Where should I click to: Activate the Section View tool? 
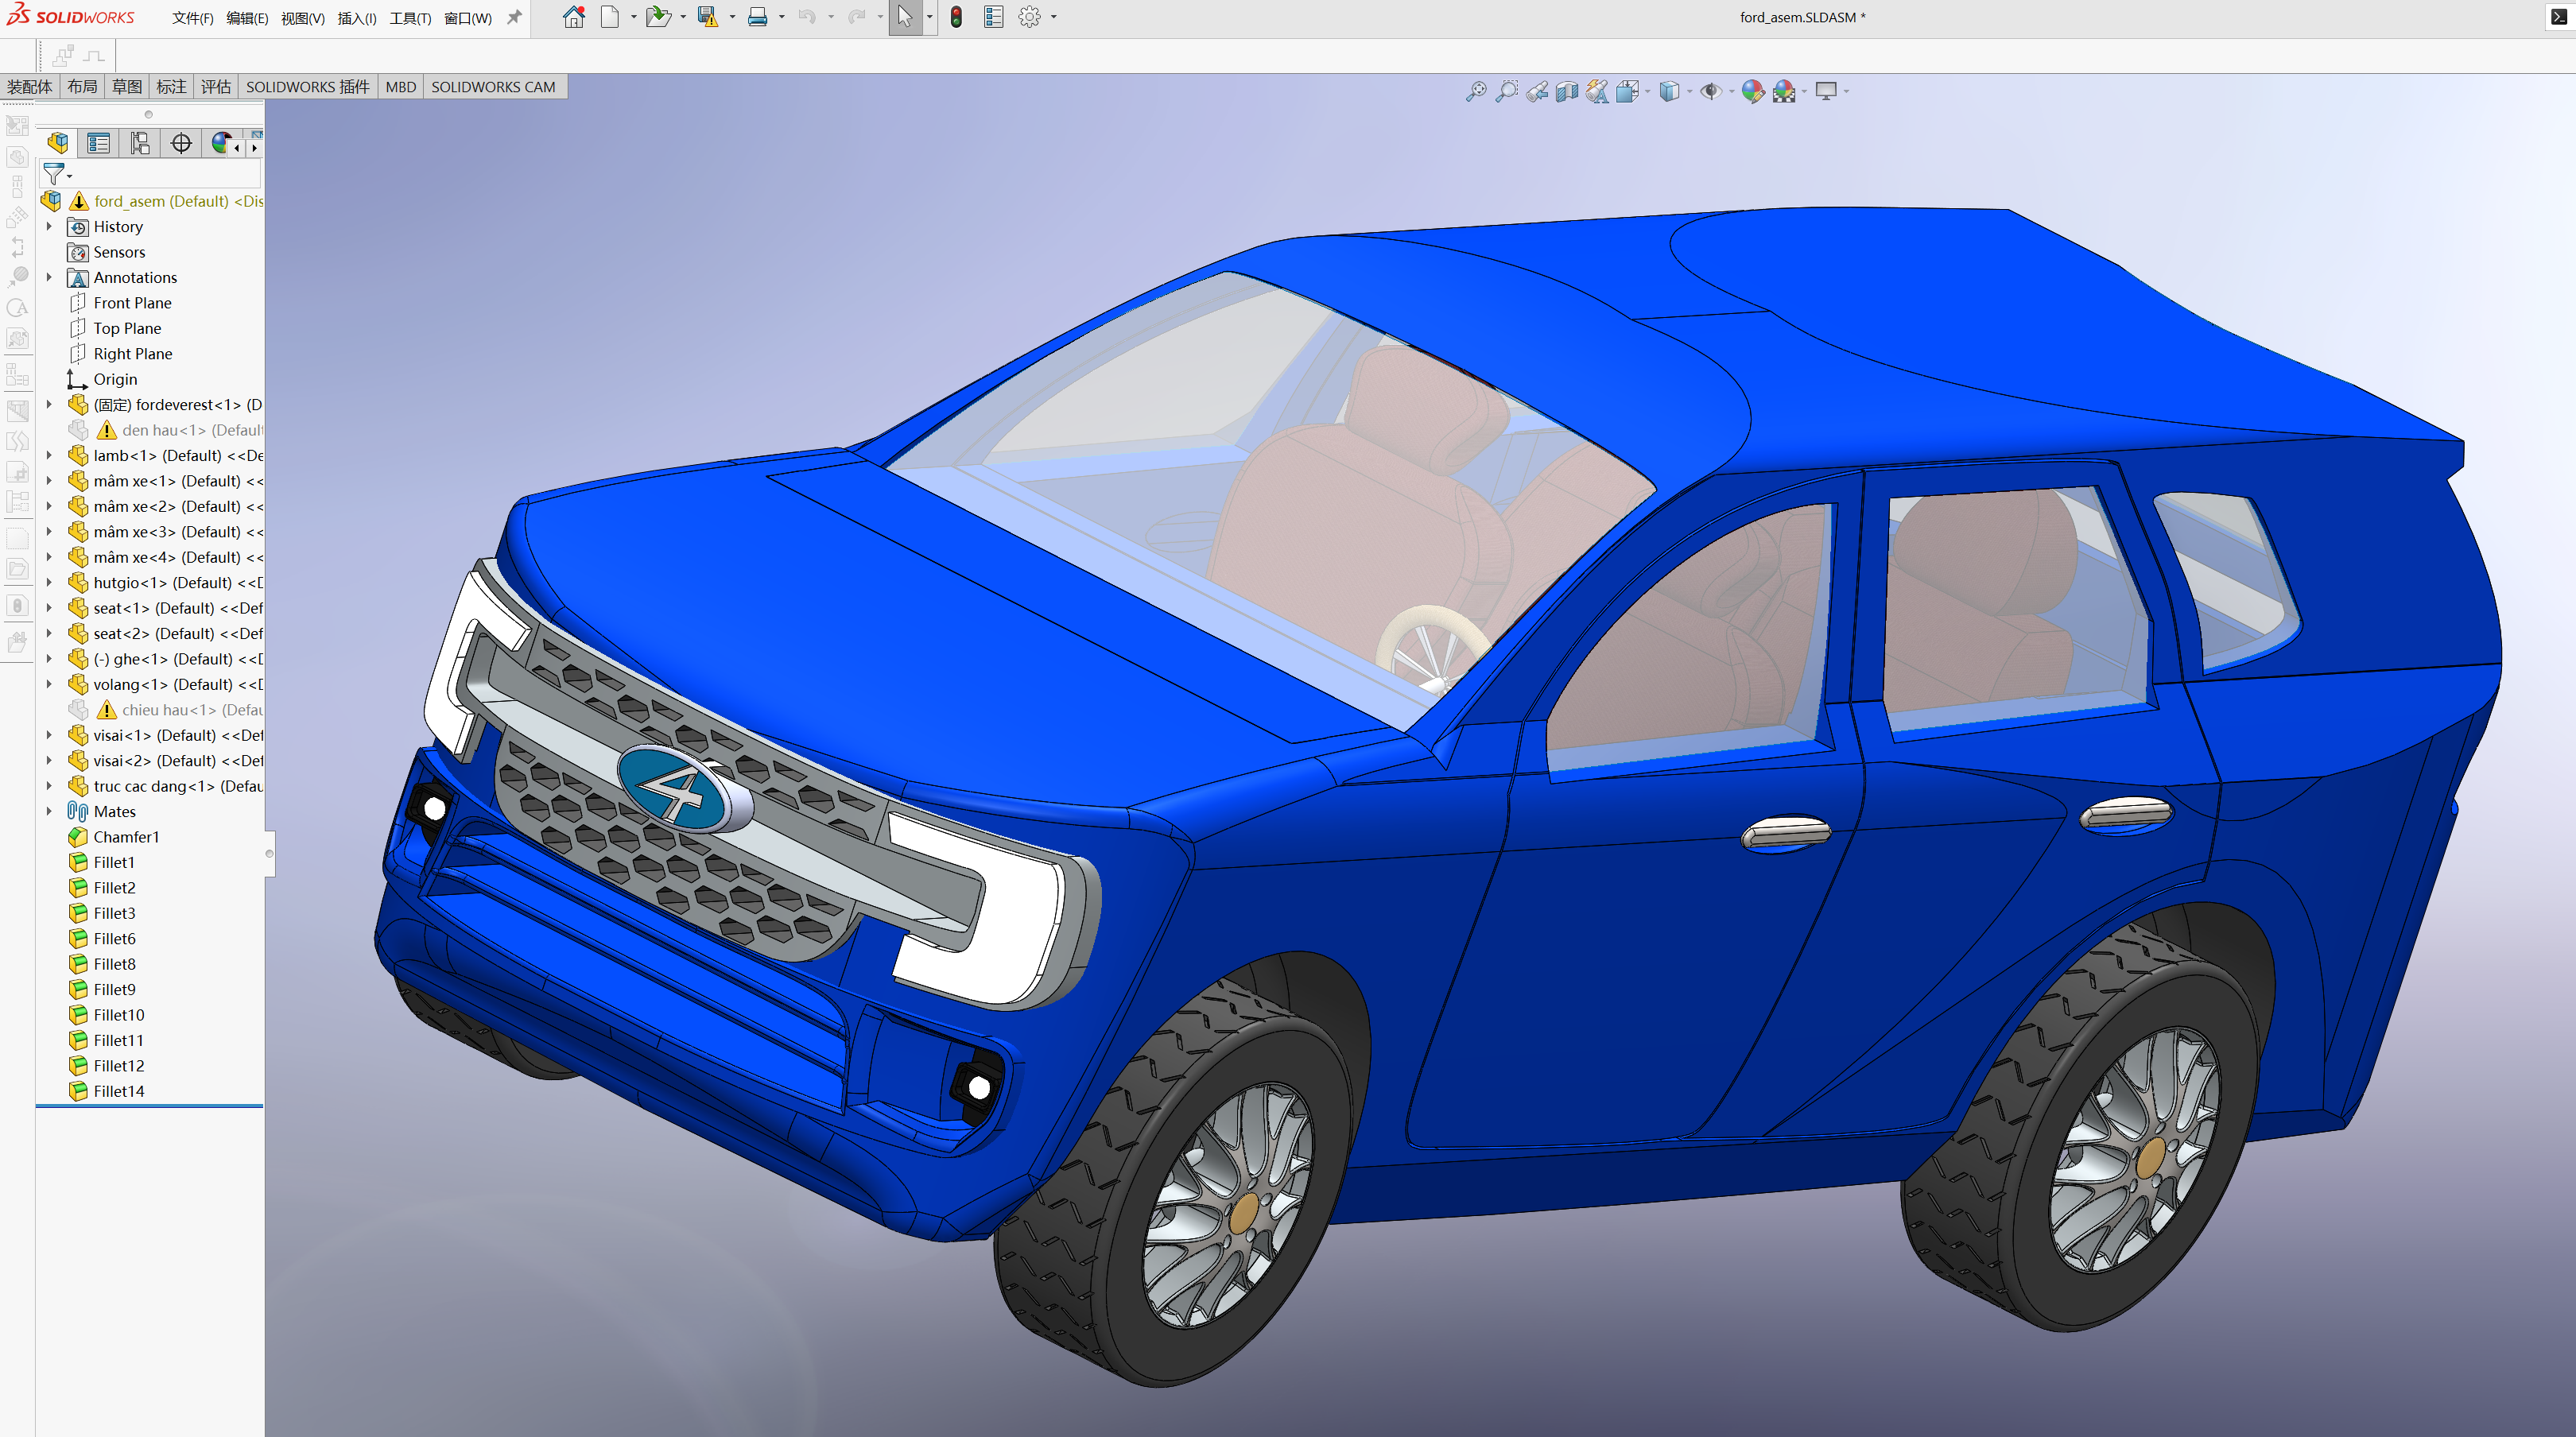tap(1567, 92)
